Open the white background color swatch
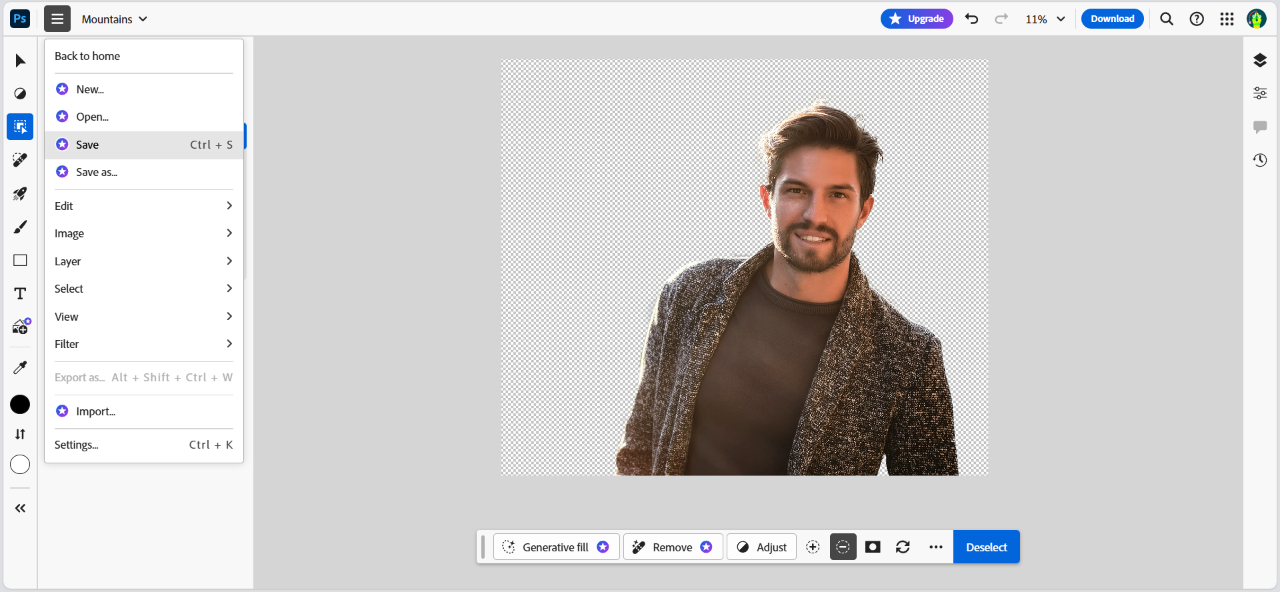The width and height of the screenshot is (1280, 592). click(x=20, y=465)
